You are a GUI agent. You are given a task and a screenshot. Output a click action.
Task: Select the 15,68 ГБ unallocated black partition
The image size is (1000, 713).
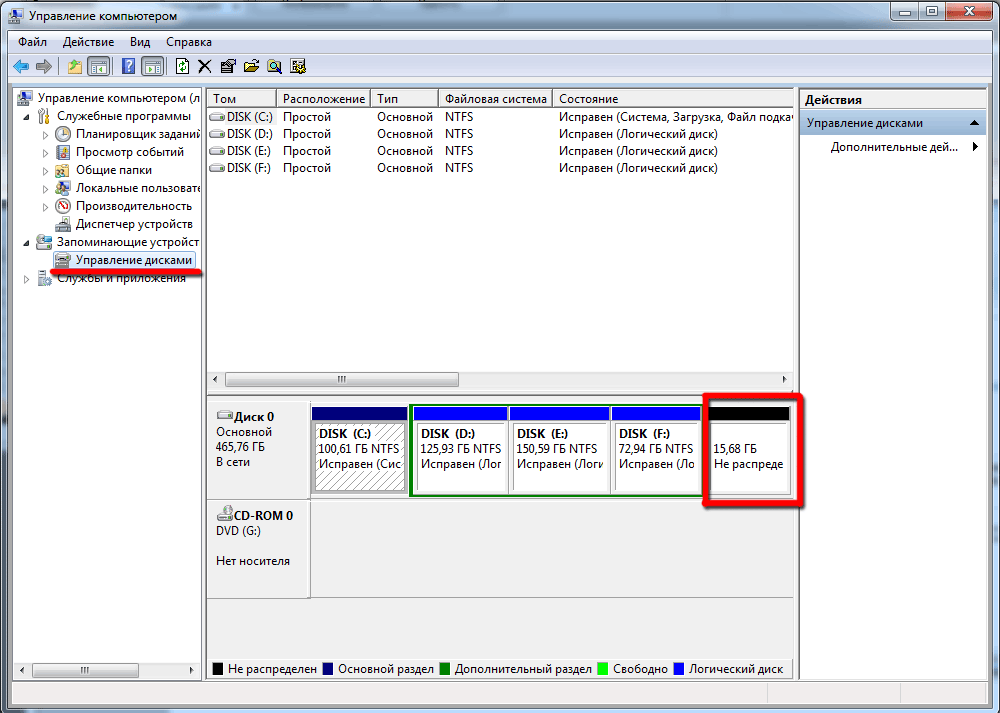749,456
